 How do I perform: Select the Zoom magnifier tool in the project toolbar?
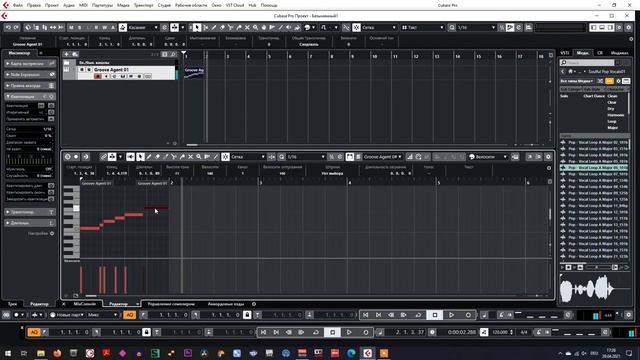pyautogui.click(x=255, y=27)
